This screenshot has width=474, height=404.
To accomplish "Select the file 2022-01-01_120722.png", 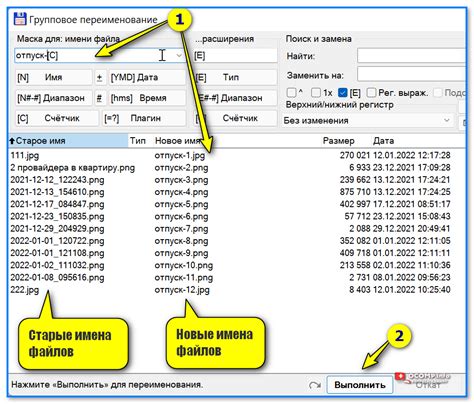I will [x=57, y=241].
